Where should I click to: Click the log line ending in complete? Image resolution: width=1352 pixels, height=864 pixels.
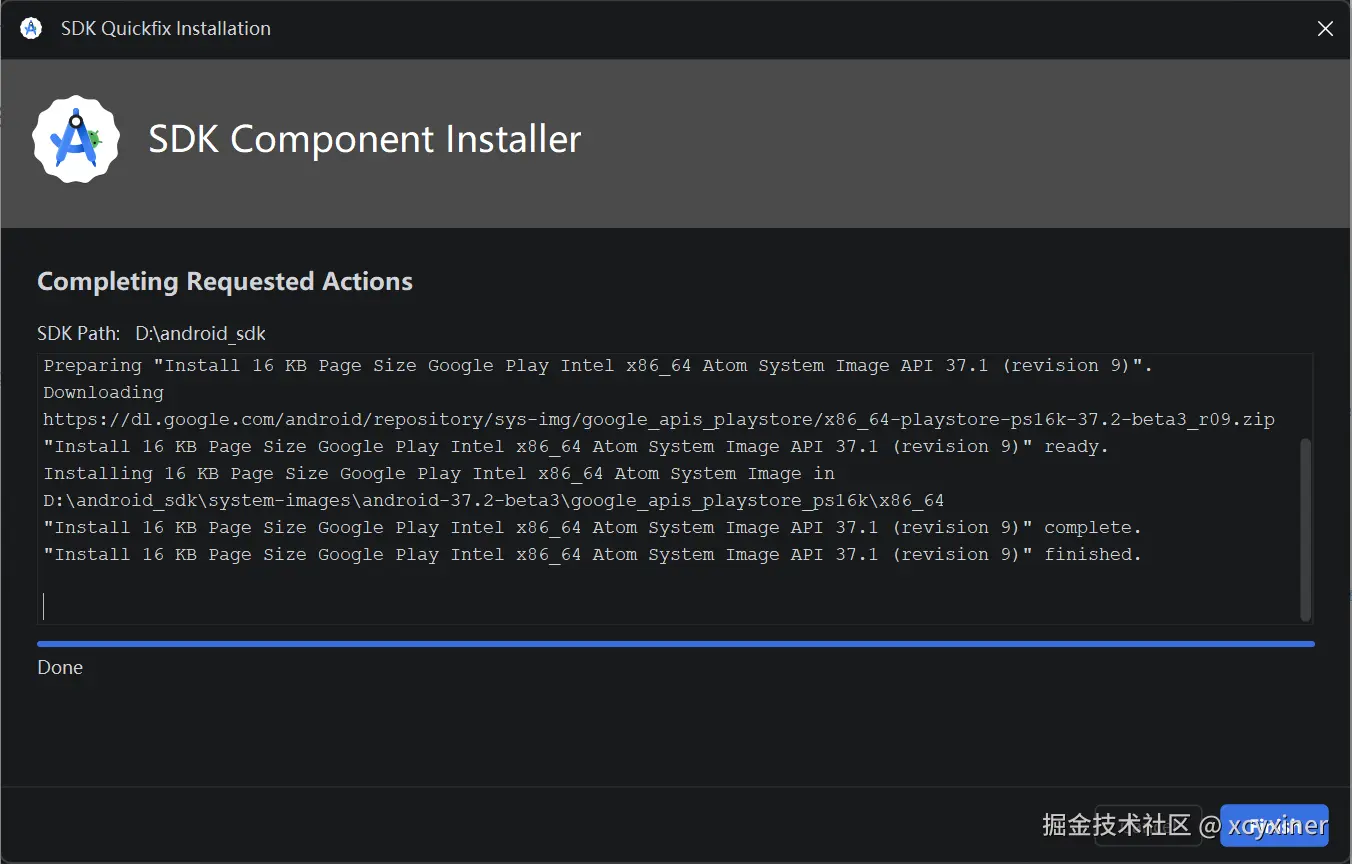pos(592,528)
